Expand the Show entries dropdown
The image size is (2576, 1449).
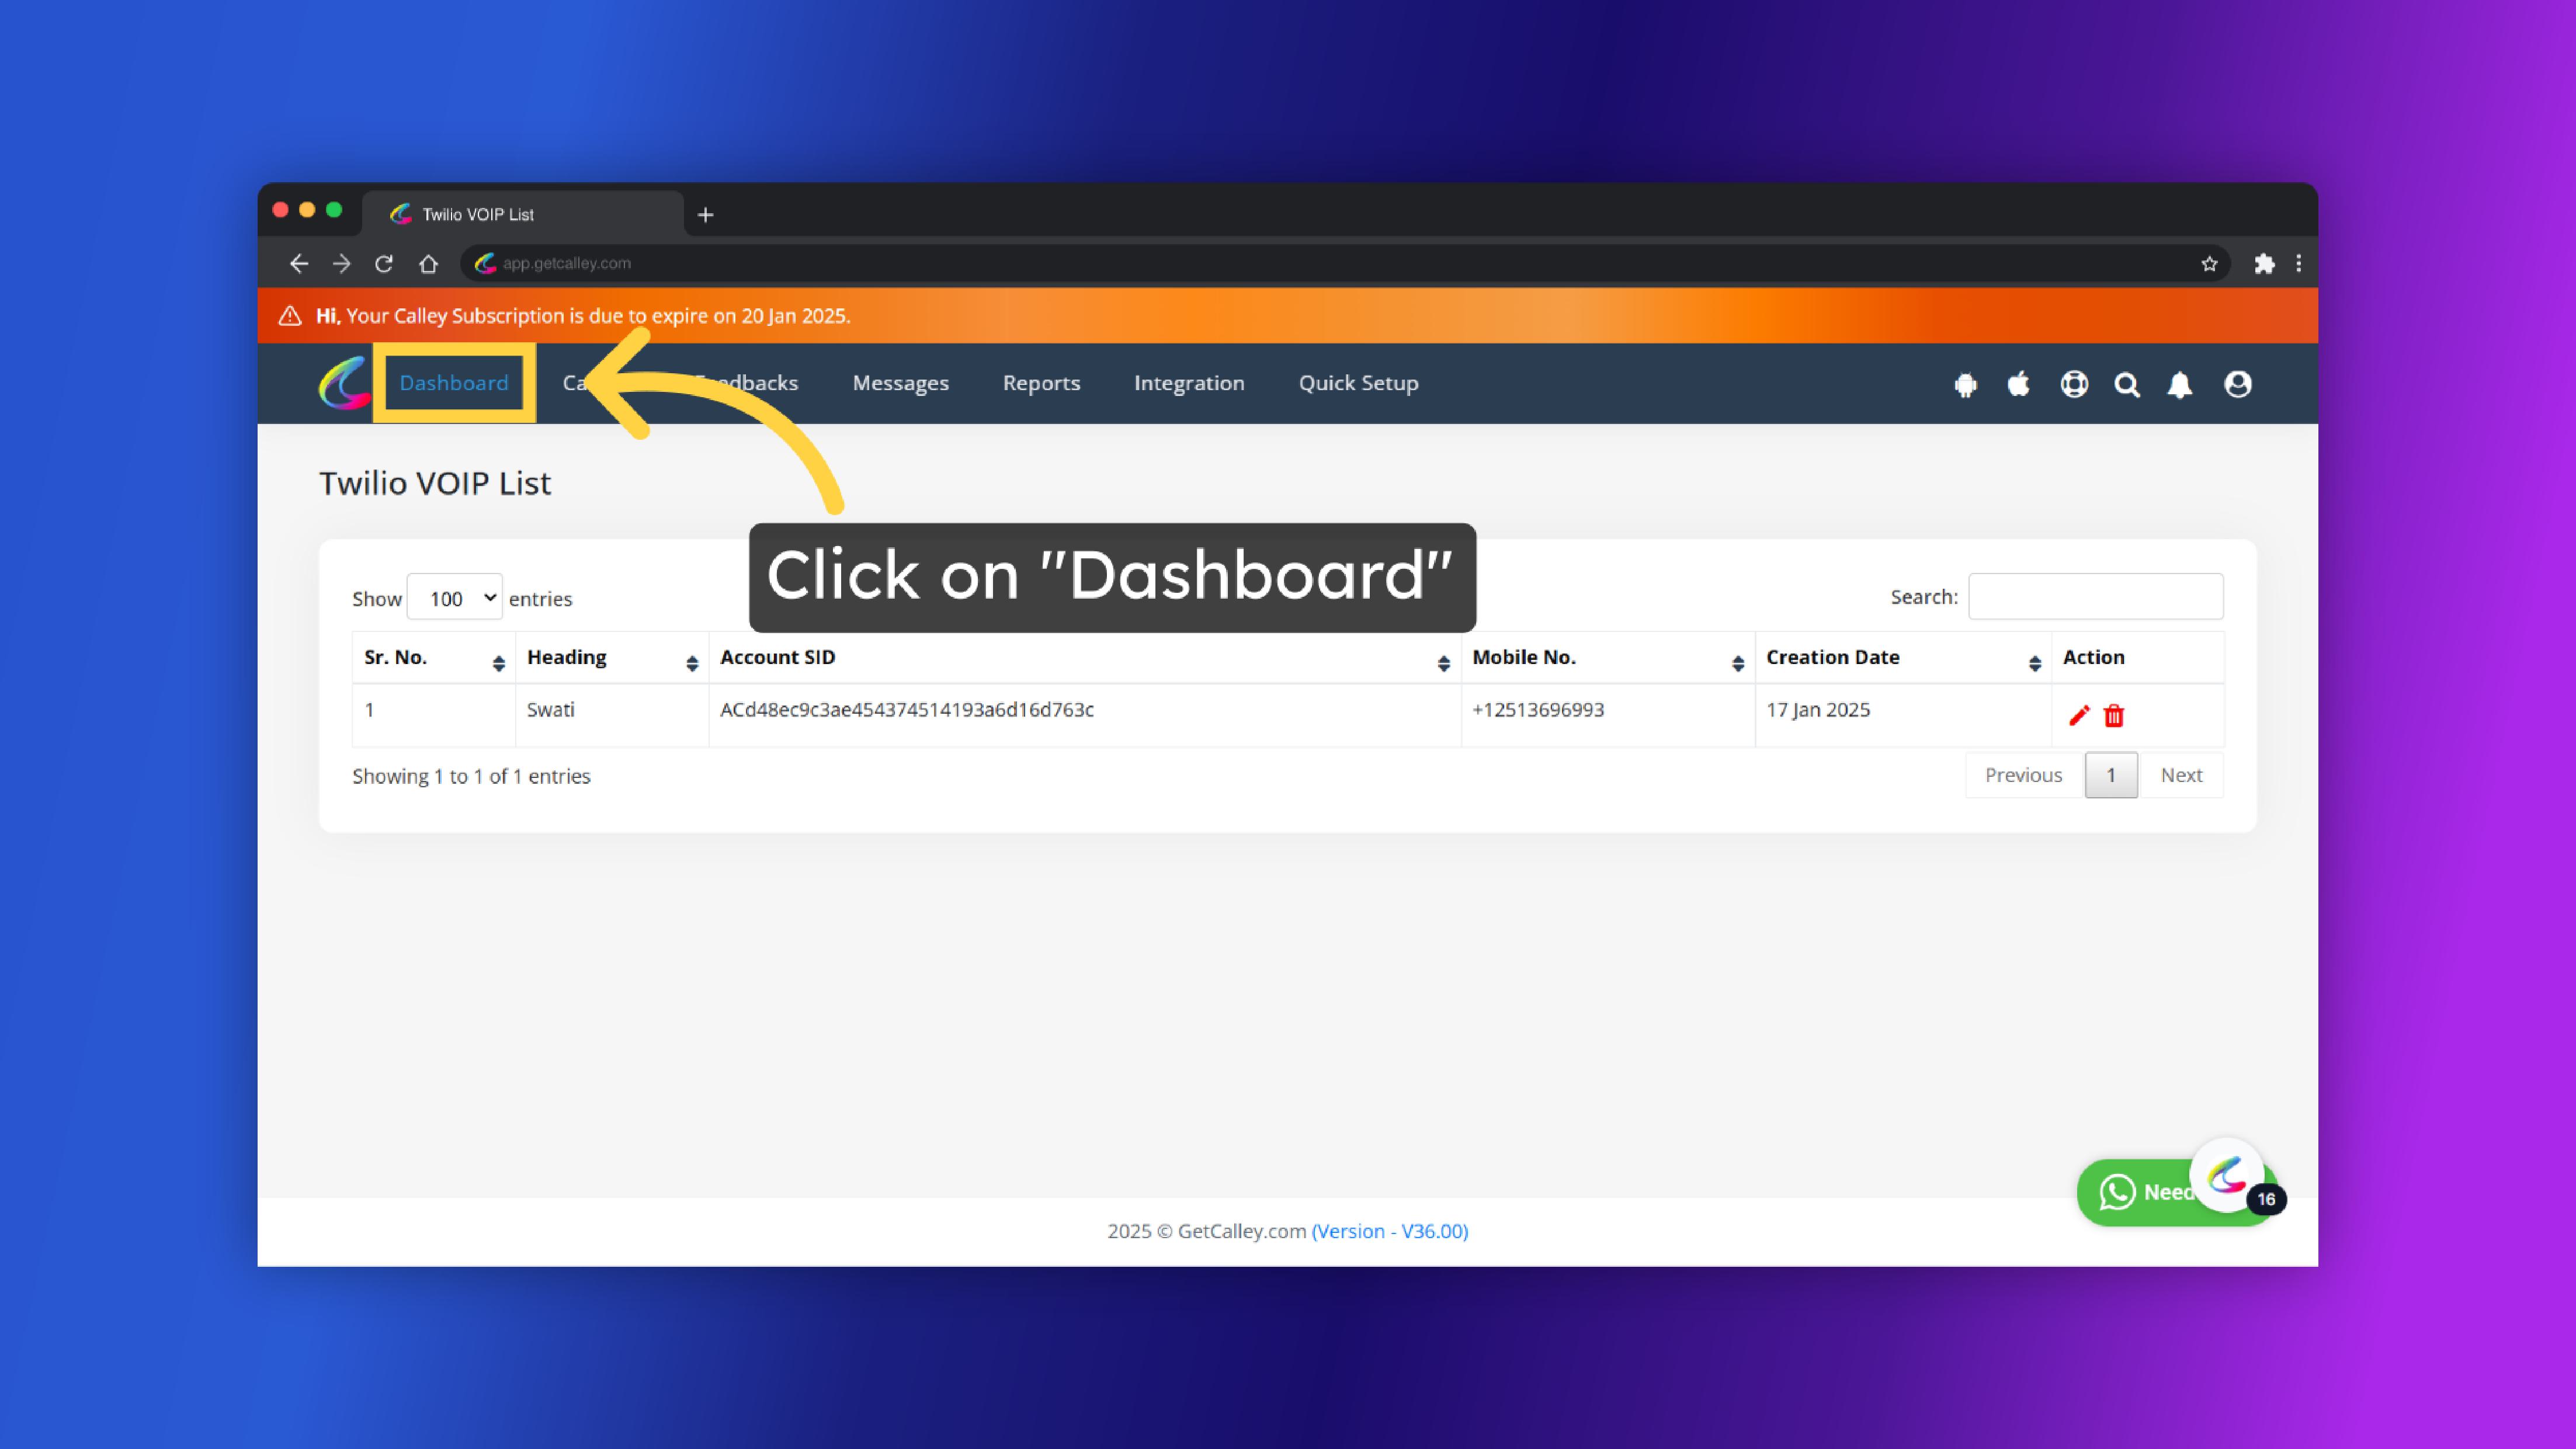point(455,598)
